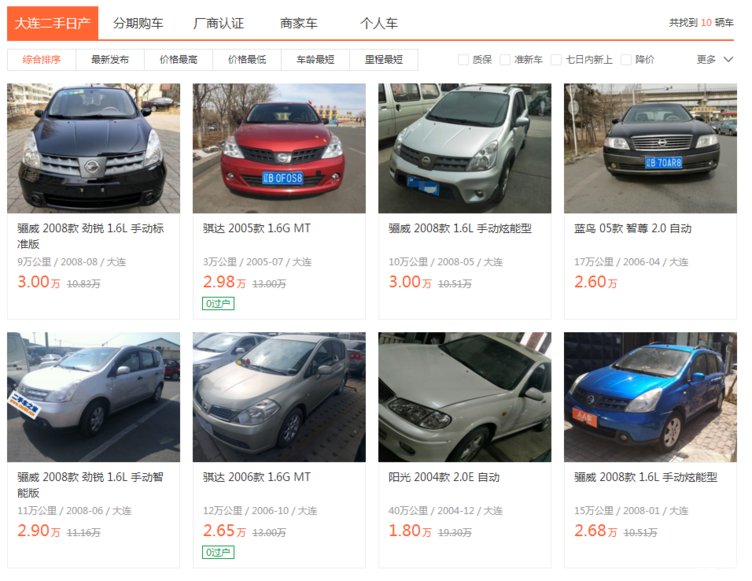Sort by 价格最低
Image resolution: width=752 pixels, height=581 pixels.
click(x=247, y=59)
